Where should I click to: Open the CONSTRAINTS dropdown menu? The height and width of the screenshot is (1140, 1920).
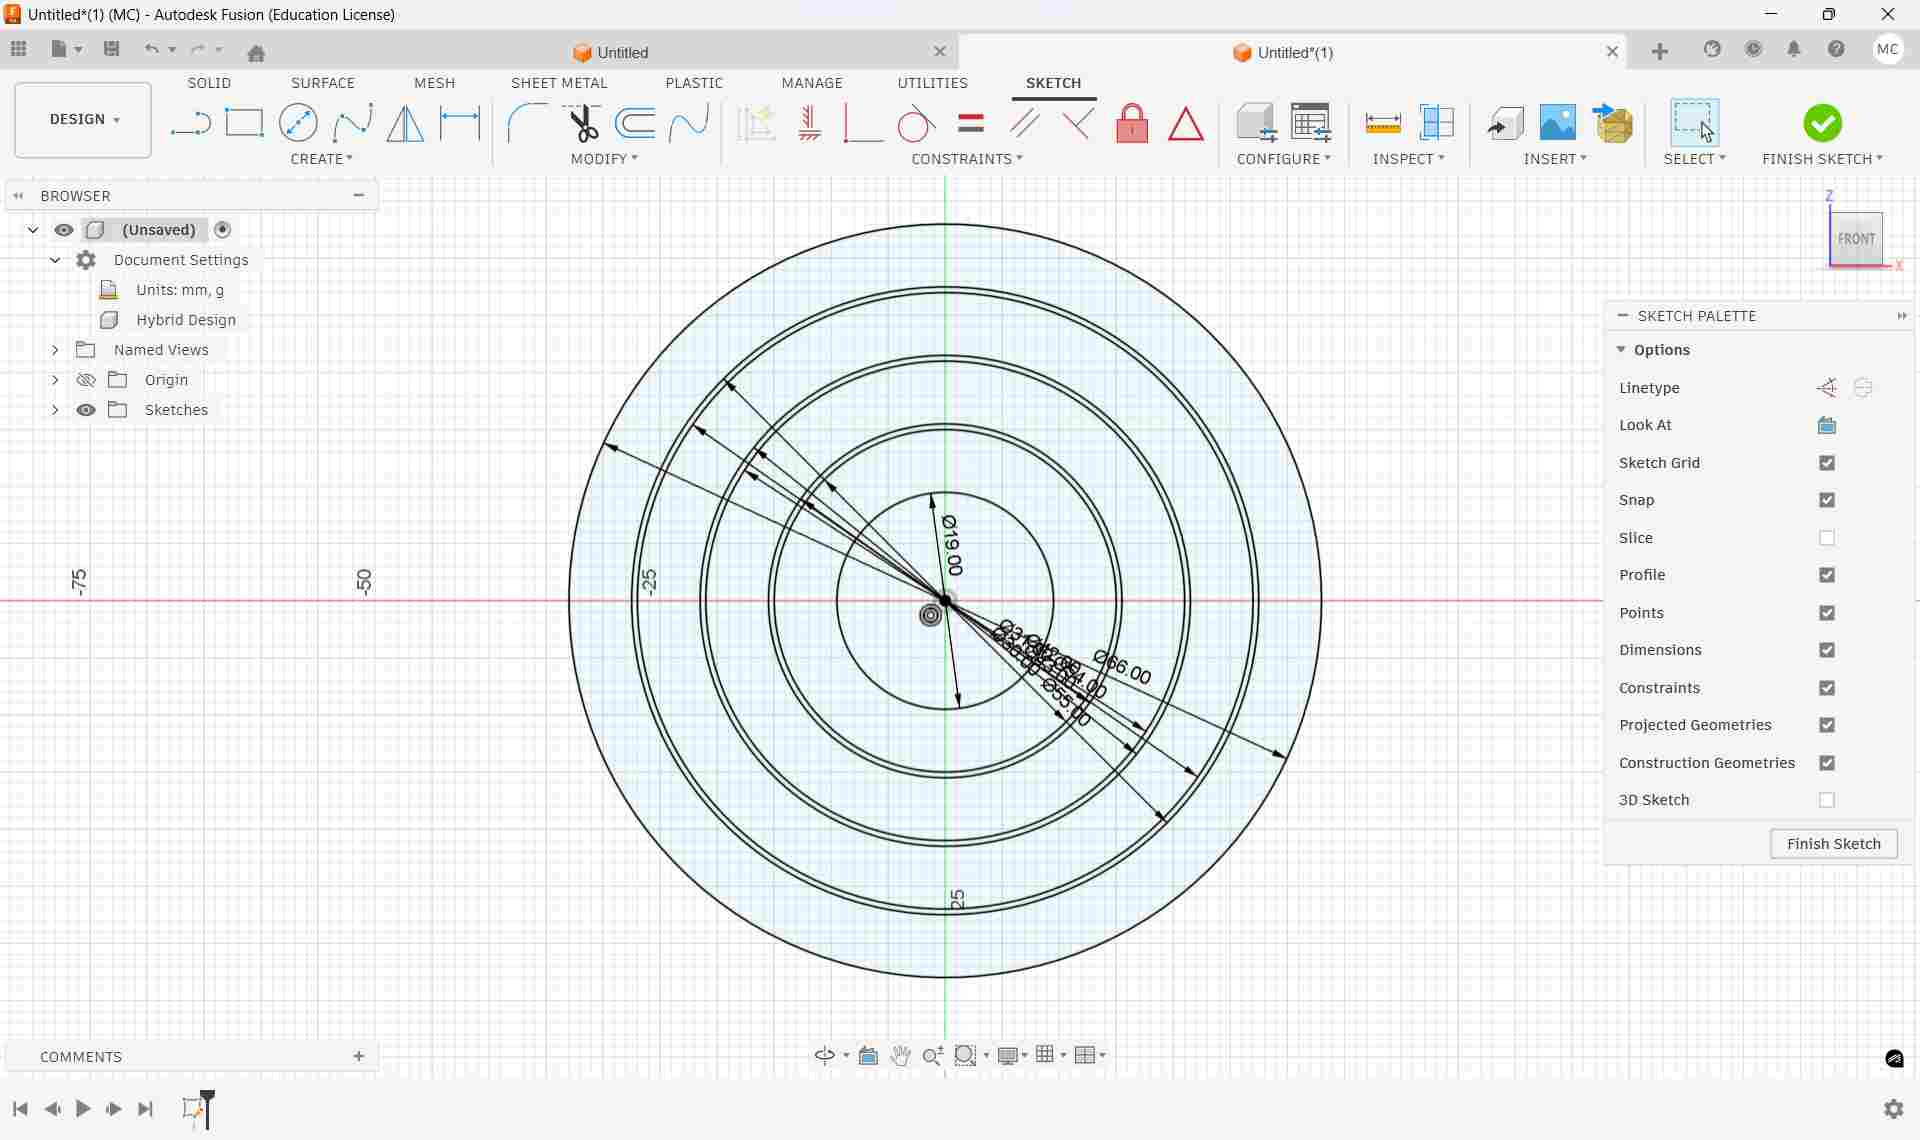(x=966, y=159)
